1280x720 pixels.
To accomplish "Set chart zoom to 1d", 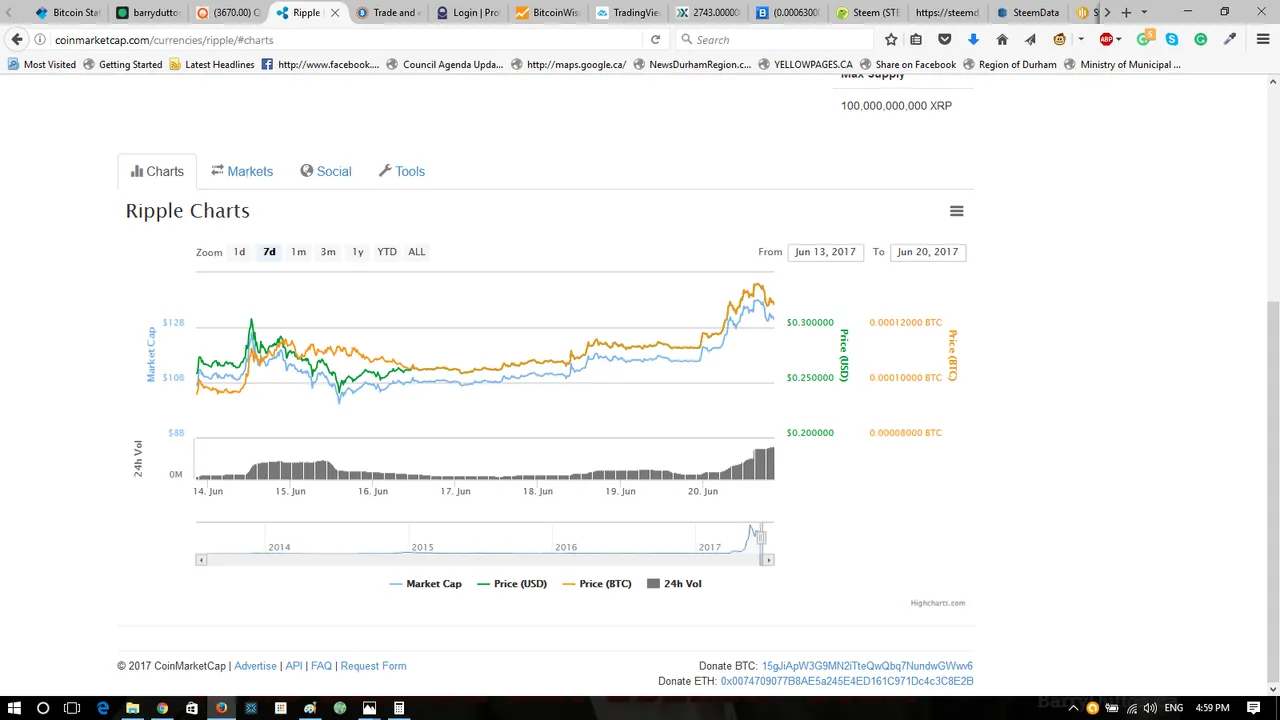I will click(239, 252).
